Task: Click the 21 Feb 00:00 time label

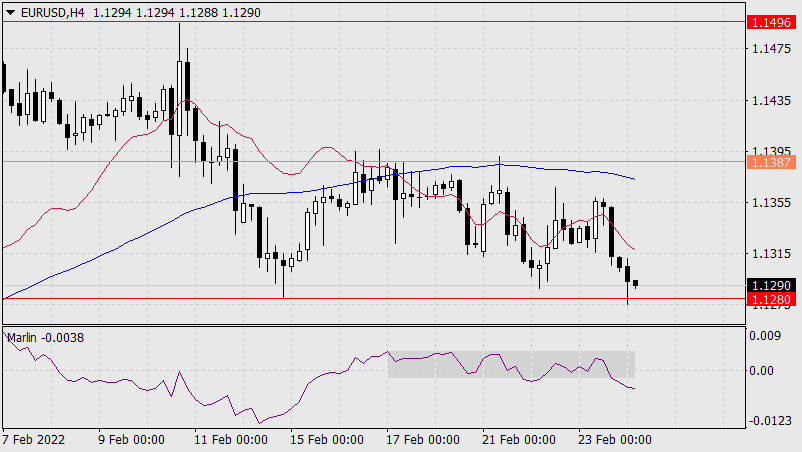Action: tap(519, 440)
